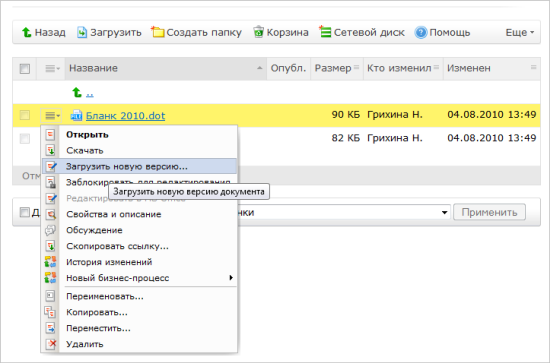Click the pencil icon beside Загрузить новую версию
Screen dimensions: 550x363
coord(51,166)
